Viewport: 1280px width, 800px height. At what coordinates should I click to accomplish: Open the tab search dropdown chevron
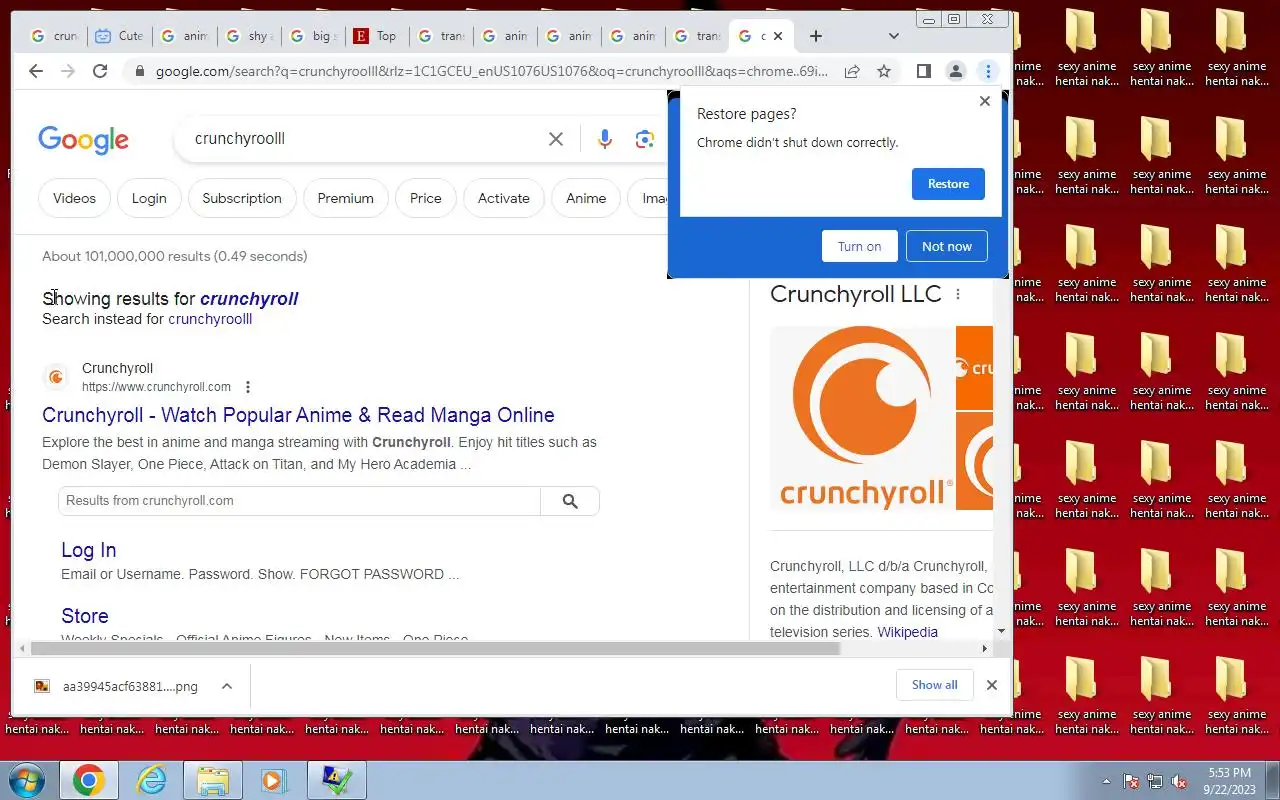894,36
